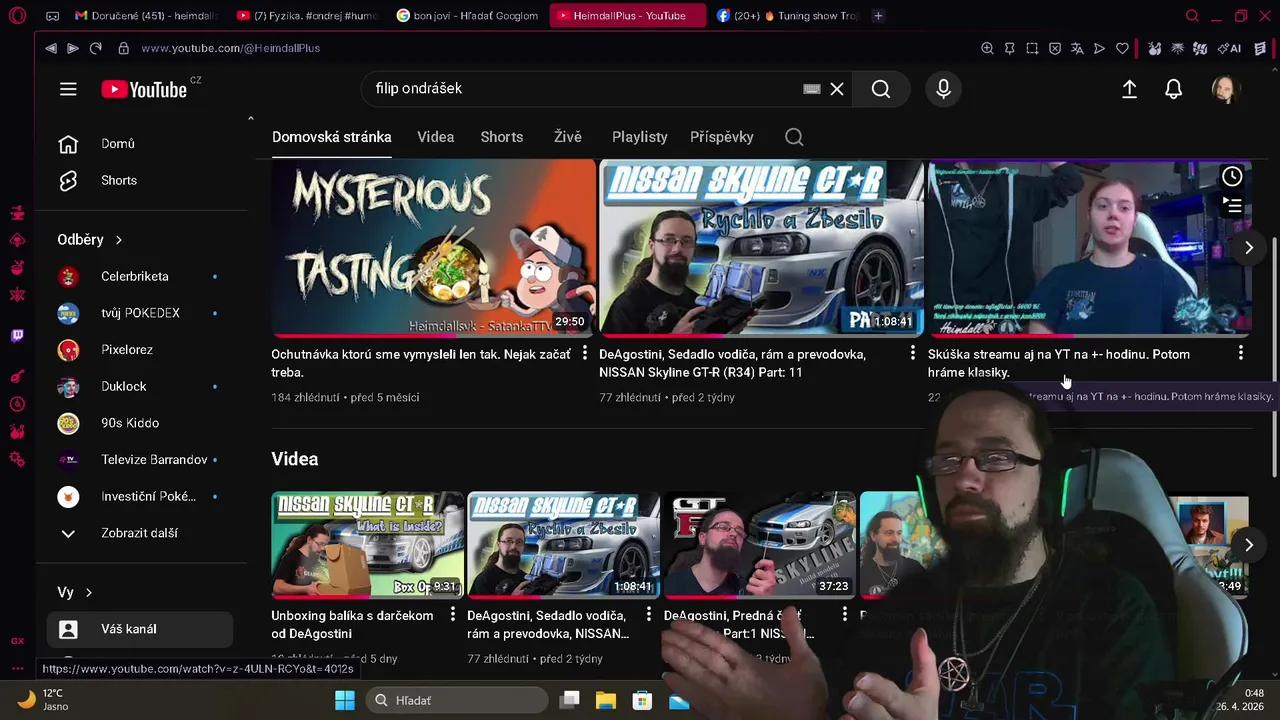Open the Domů sidebar item
This screenshot has width=1280, height=720.
tap(140, 144)
